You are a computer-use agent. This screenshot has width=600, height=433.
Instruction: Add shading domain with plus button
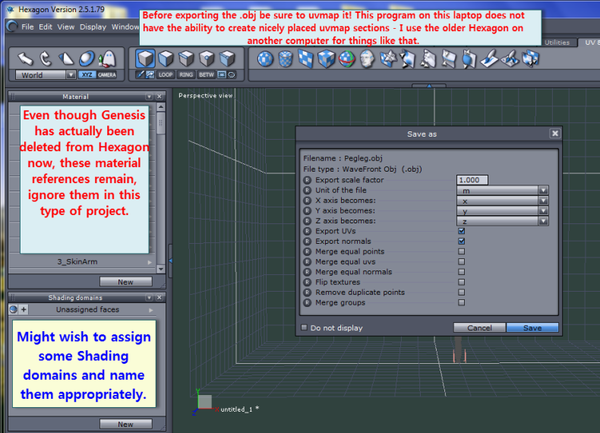point(24,309)
